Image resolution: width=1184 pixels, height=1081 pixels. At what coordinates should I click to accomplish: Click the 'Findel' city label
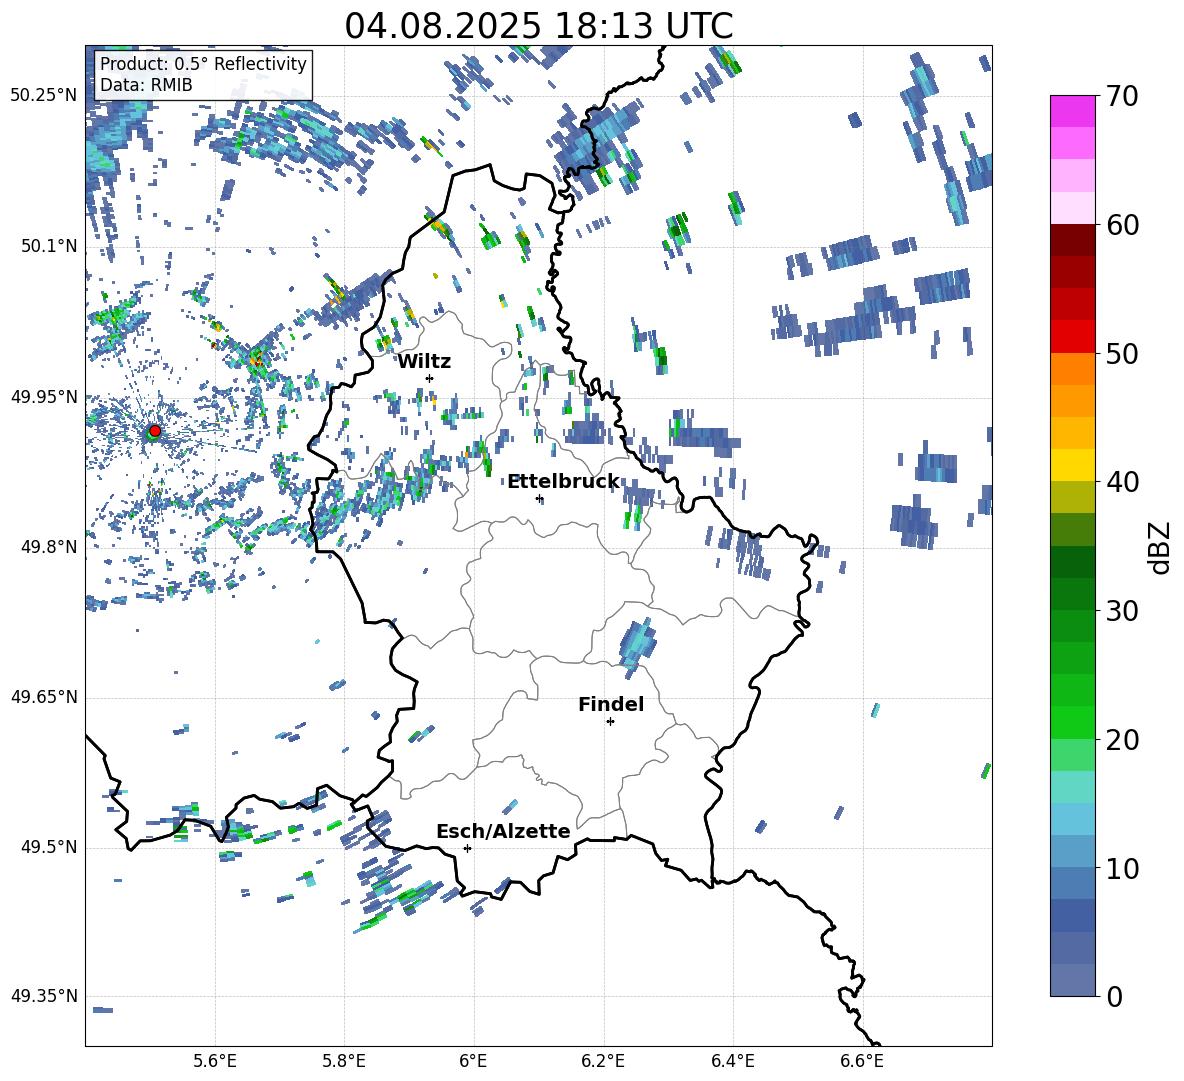[x=611, y=704]
